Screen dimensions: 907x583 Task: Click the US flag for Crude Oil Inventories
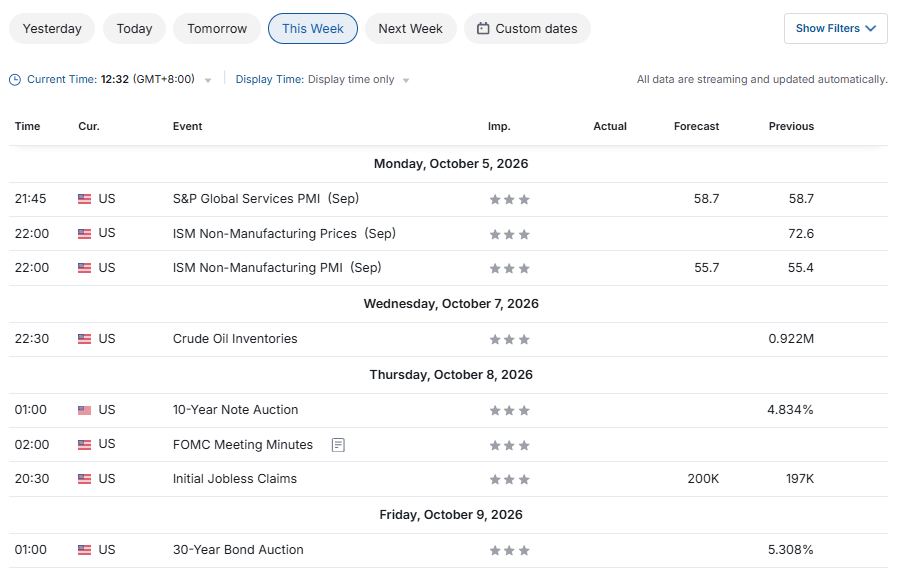[84, 339]
